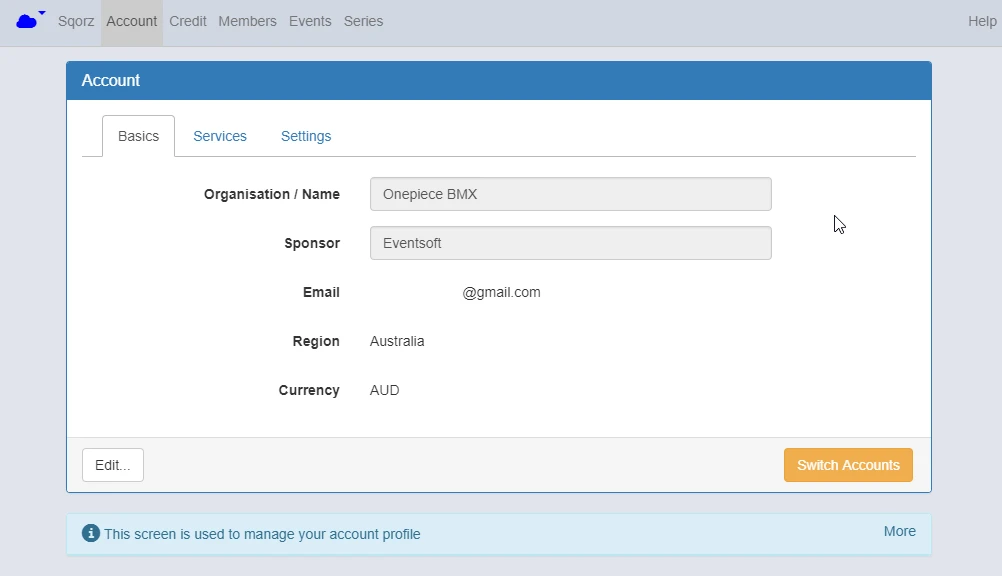1002x576 pixels.
Task: Click the Edit... button
Action: click(112, 465)
